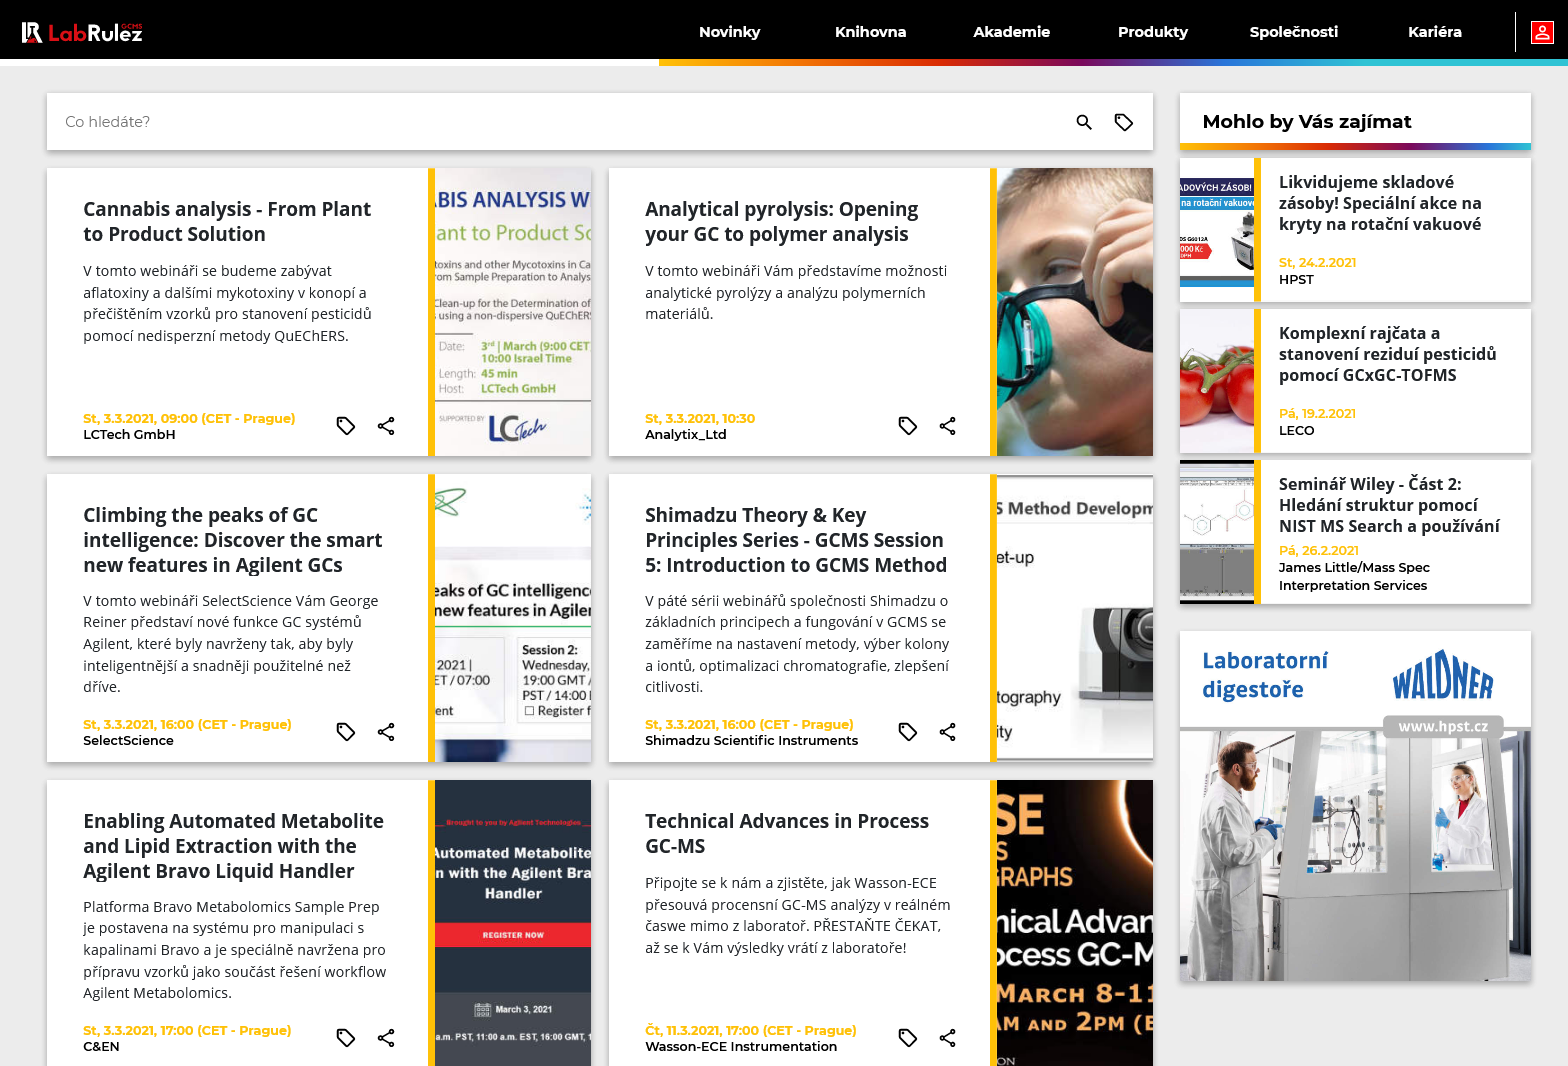The width and height of the screenshot is (1568, 1066).
Task: Share the Technical Advances in Process GC-MS webinar
Action: [948, 1038]
